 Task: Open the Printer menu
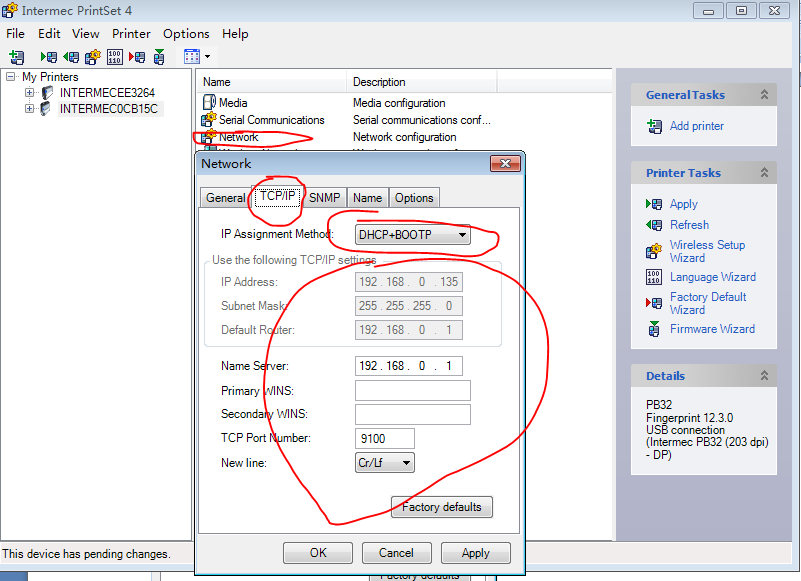click(x=131, y=34)
